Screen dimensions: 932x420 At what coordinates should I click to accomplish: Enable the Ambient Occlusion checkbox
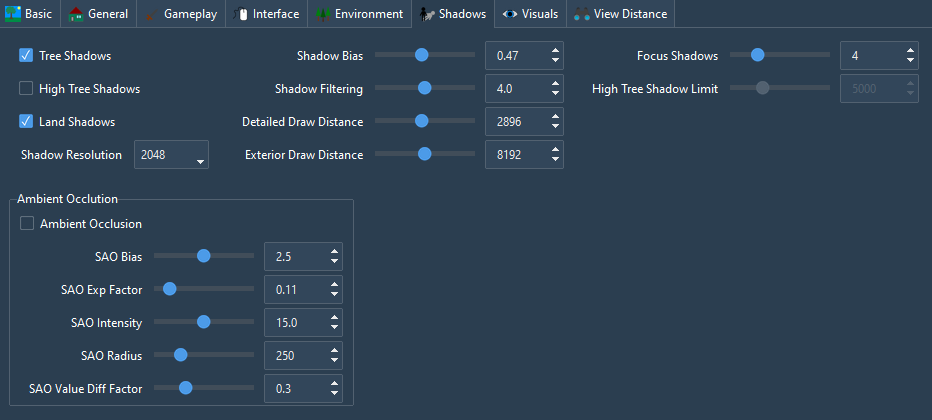27,223
